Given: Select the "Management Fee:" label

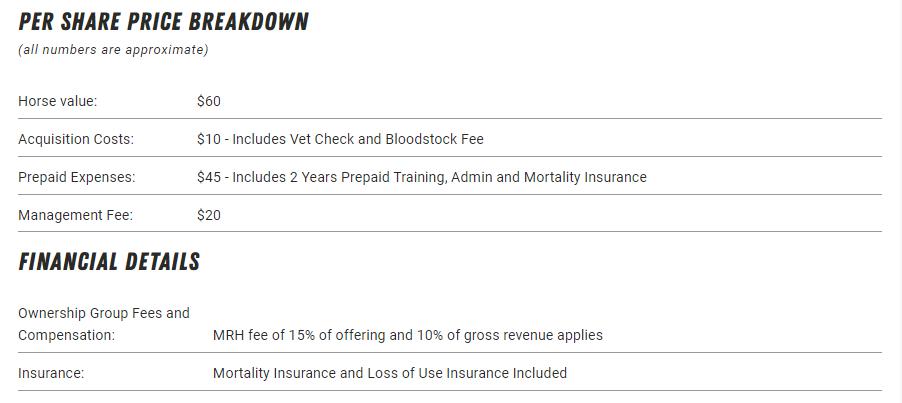Looking at the screenshot, I should click(75, 215).
